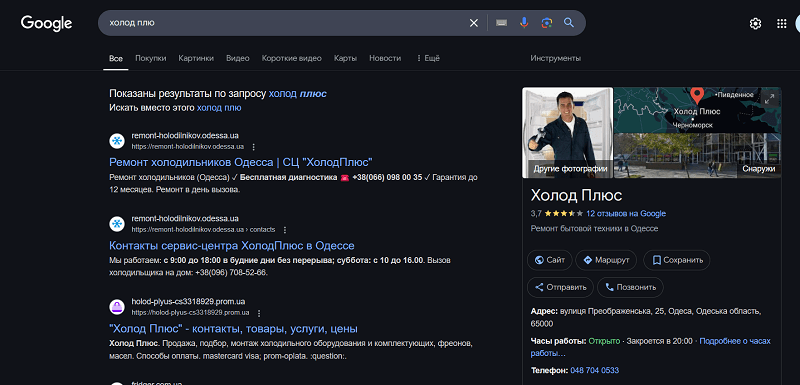Open the Новости tab

[385, 58]
